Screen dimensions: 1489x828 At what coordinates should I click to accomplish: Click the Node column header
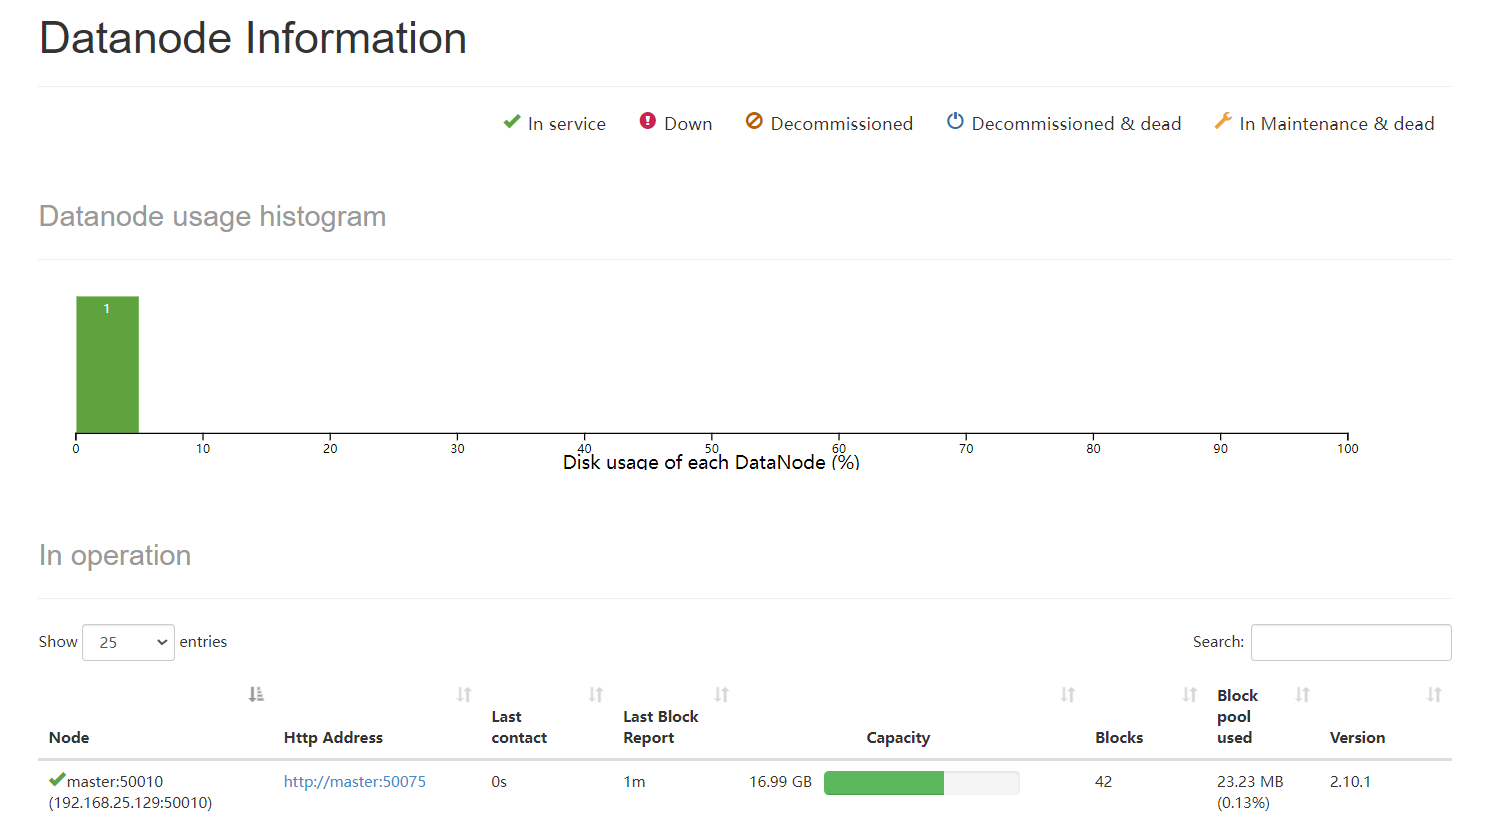(x=69, y=737)
